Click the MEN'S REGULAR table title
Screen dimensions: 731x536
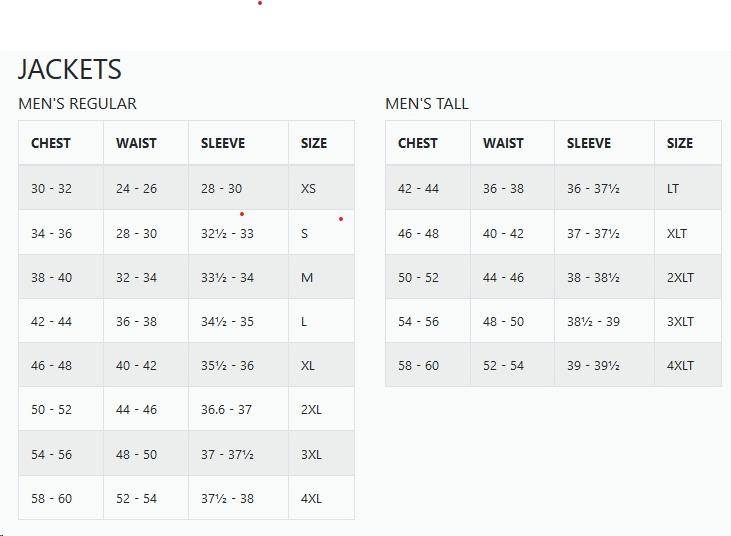(77, 103)
